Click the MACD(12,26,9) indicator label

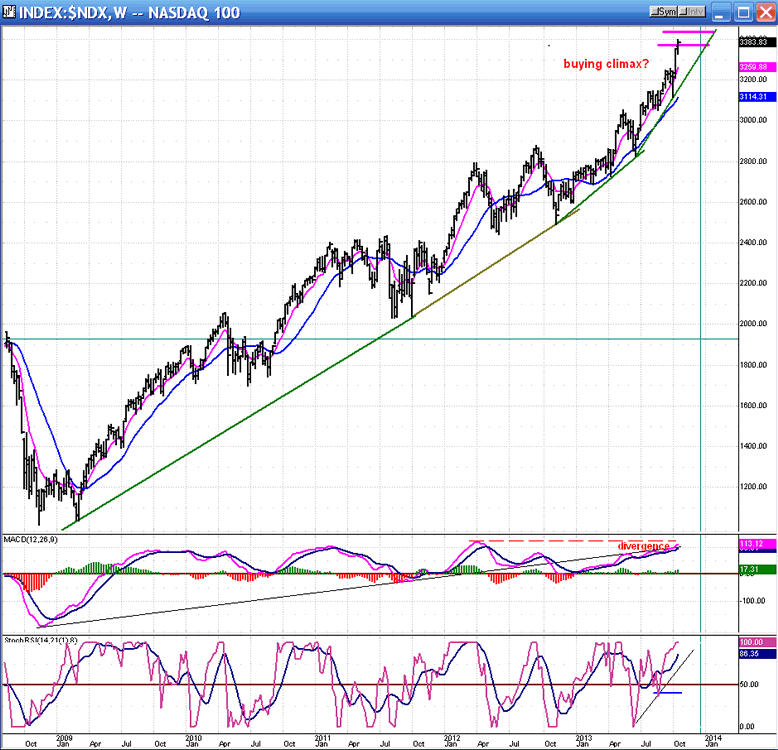tap(30, 540)
